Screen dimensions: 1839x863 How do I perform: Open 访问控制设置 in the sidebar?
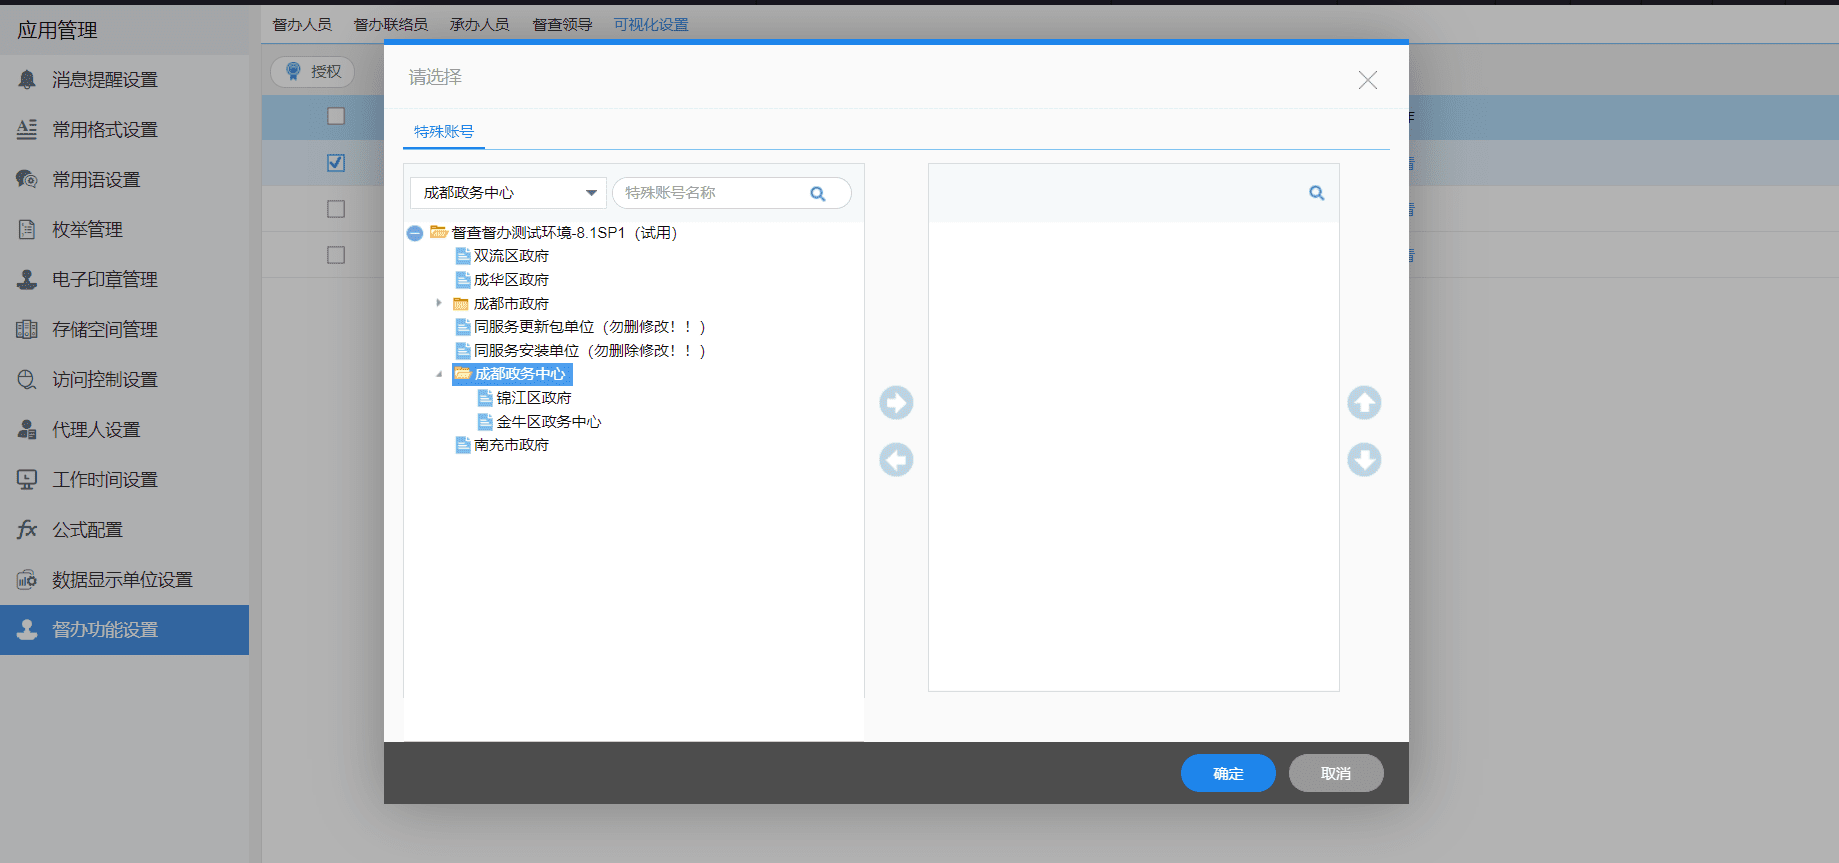coord(124,380)
